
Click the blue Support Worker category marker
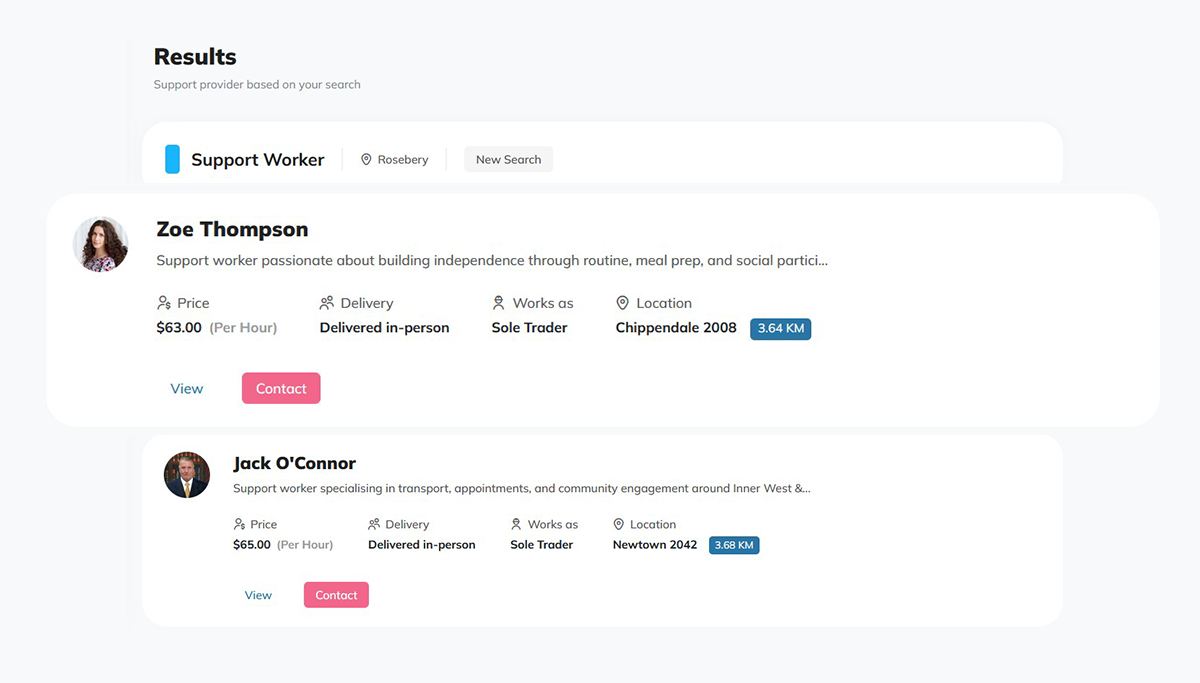click(172, 159)
